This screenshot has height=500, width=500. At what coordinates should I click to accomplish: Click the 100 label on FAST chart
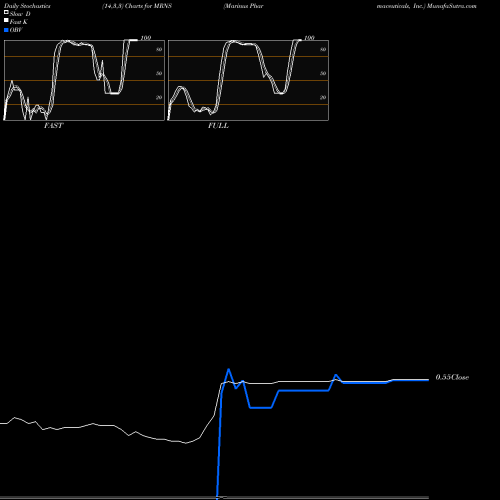click(x=146, y=38)
